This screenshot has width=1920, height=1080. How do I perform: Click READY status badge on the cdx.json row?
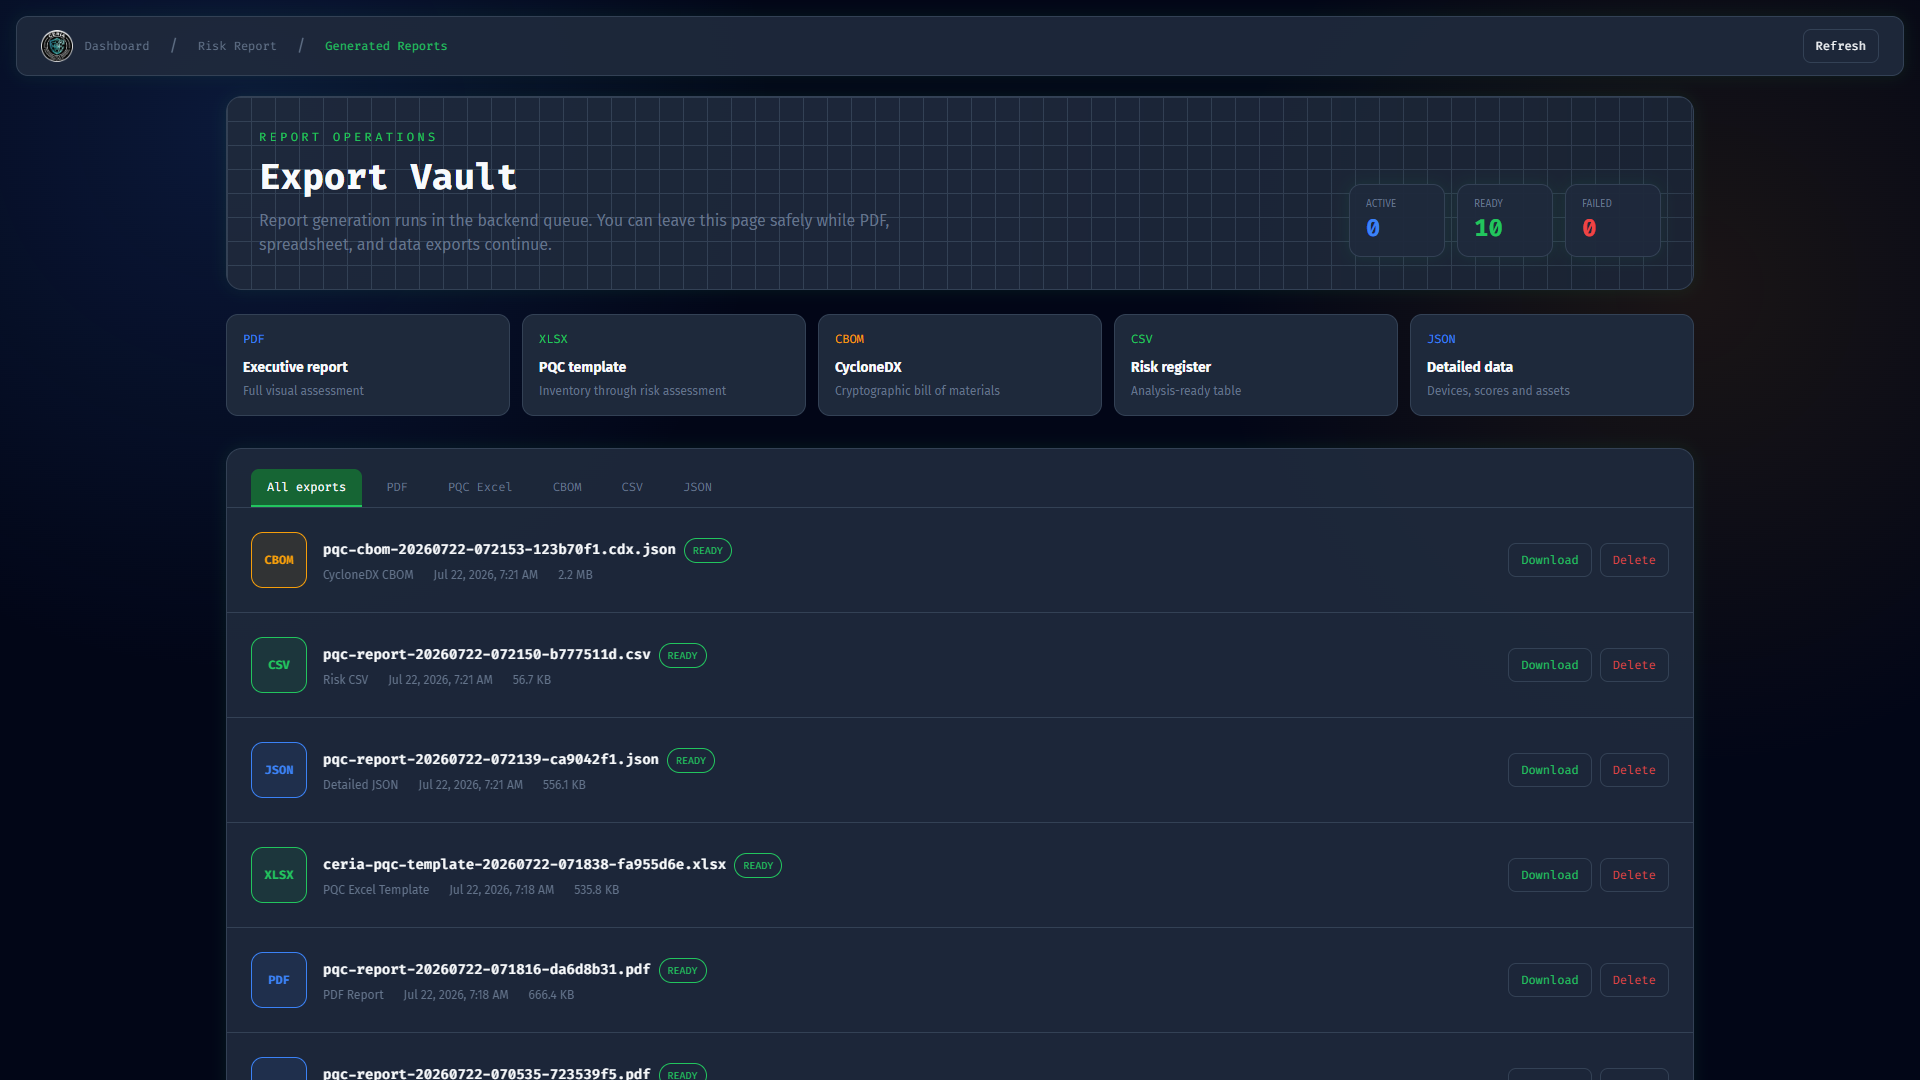708,551
